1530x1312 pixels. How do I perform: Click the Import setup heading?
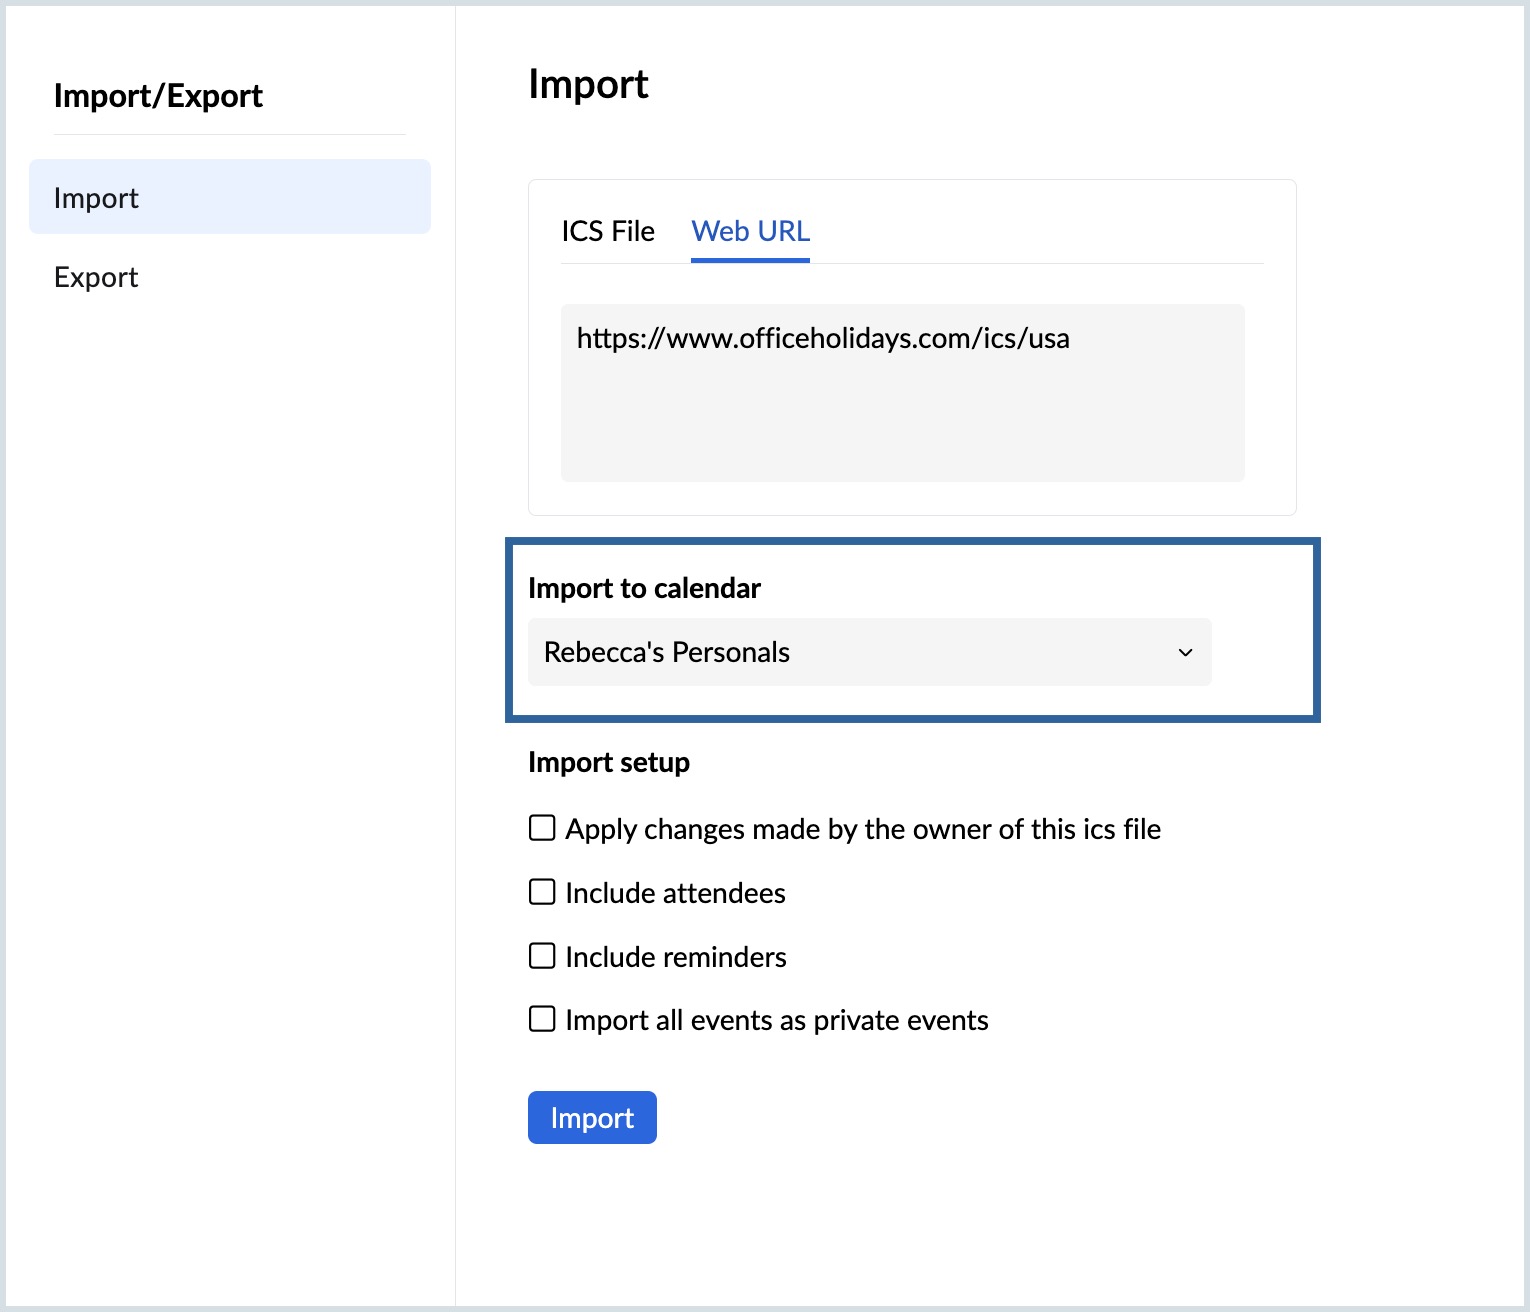tap(609, 762)
